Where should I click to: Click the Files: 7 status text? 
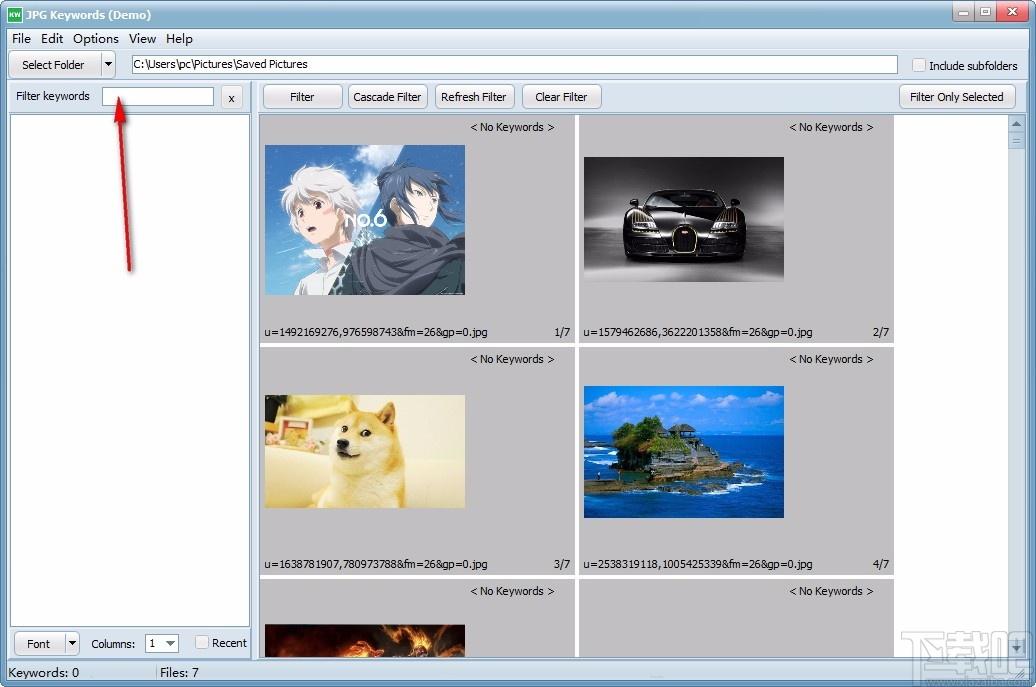click(179, 672)
